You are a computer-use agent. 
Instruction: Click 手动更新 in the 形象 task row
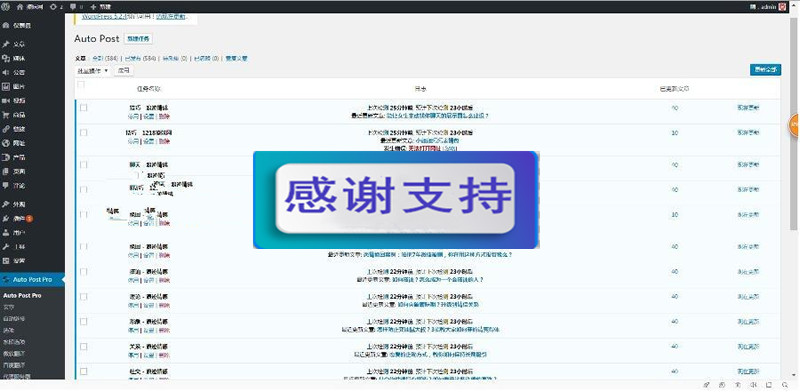(x=748, y=322)
